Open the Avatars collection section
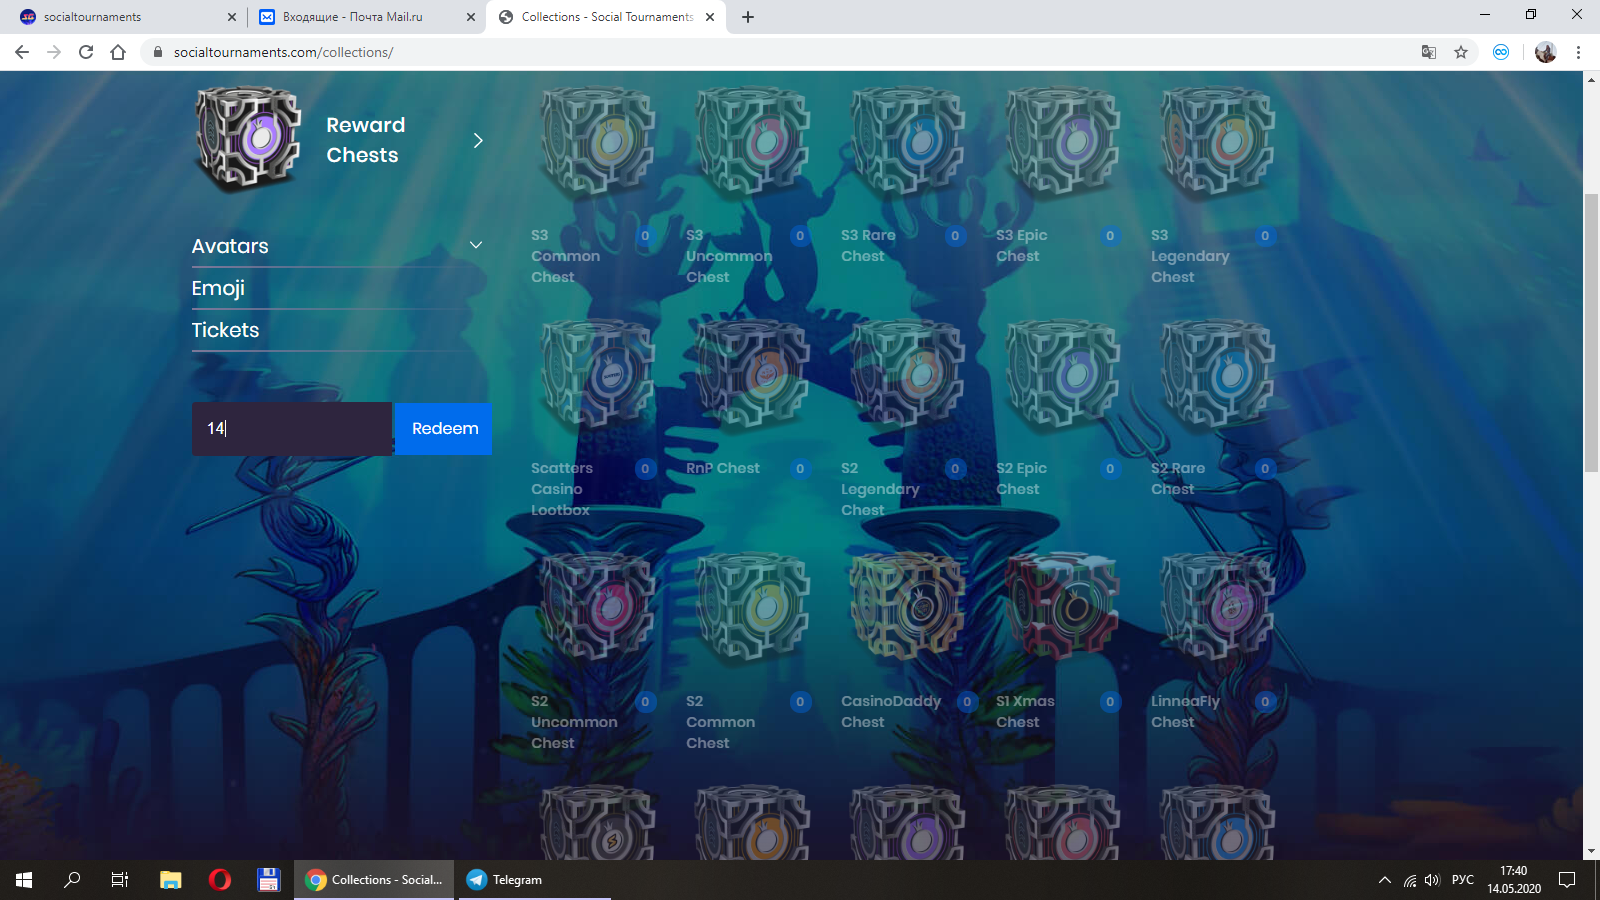 230,246
